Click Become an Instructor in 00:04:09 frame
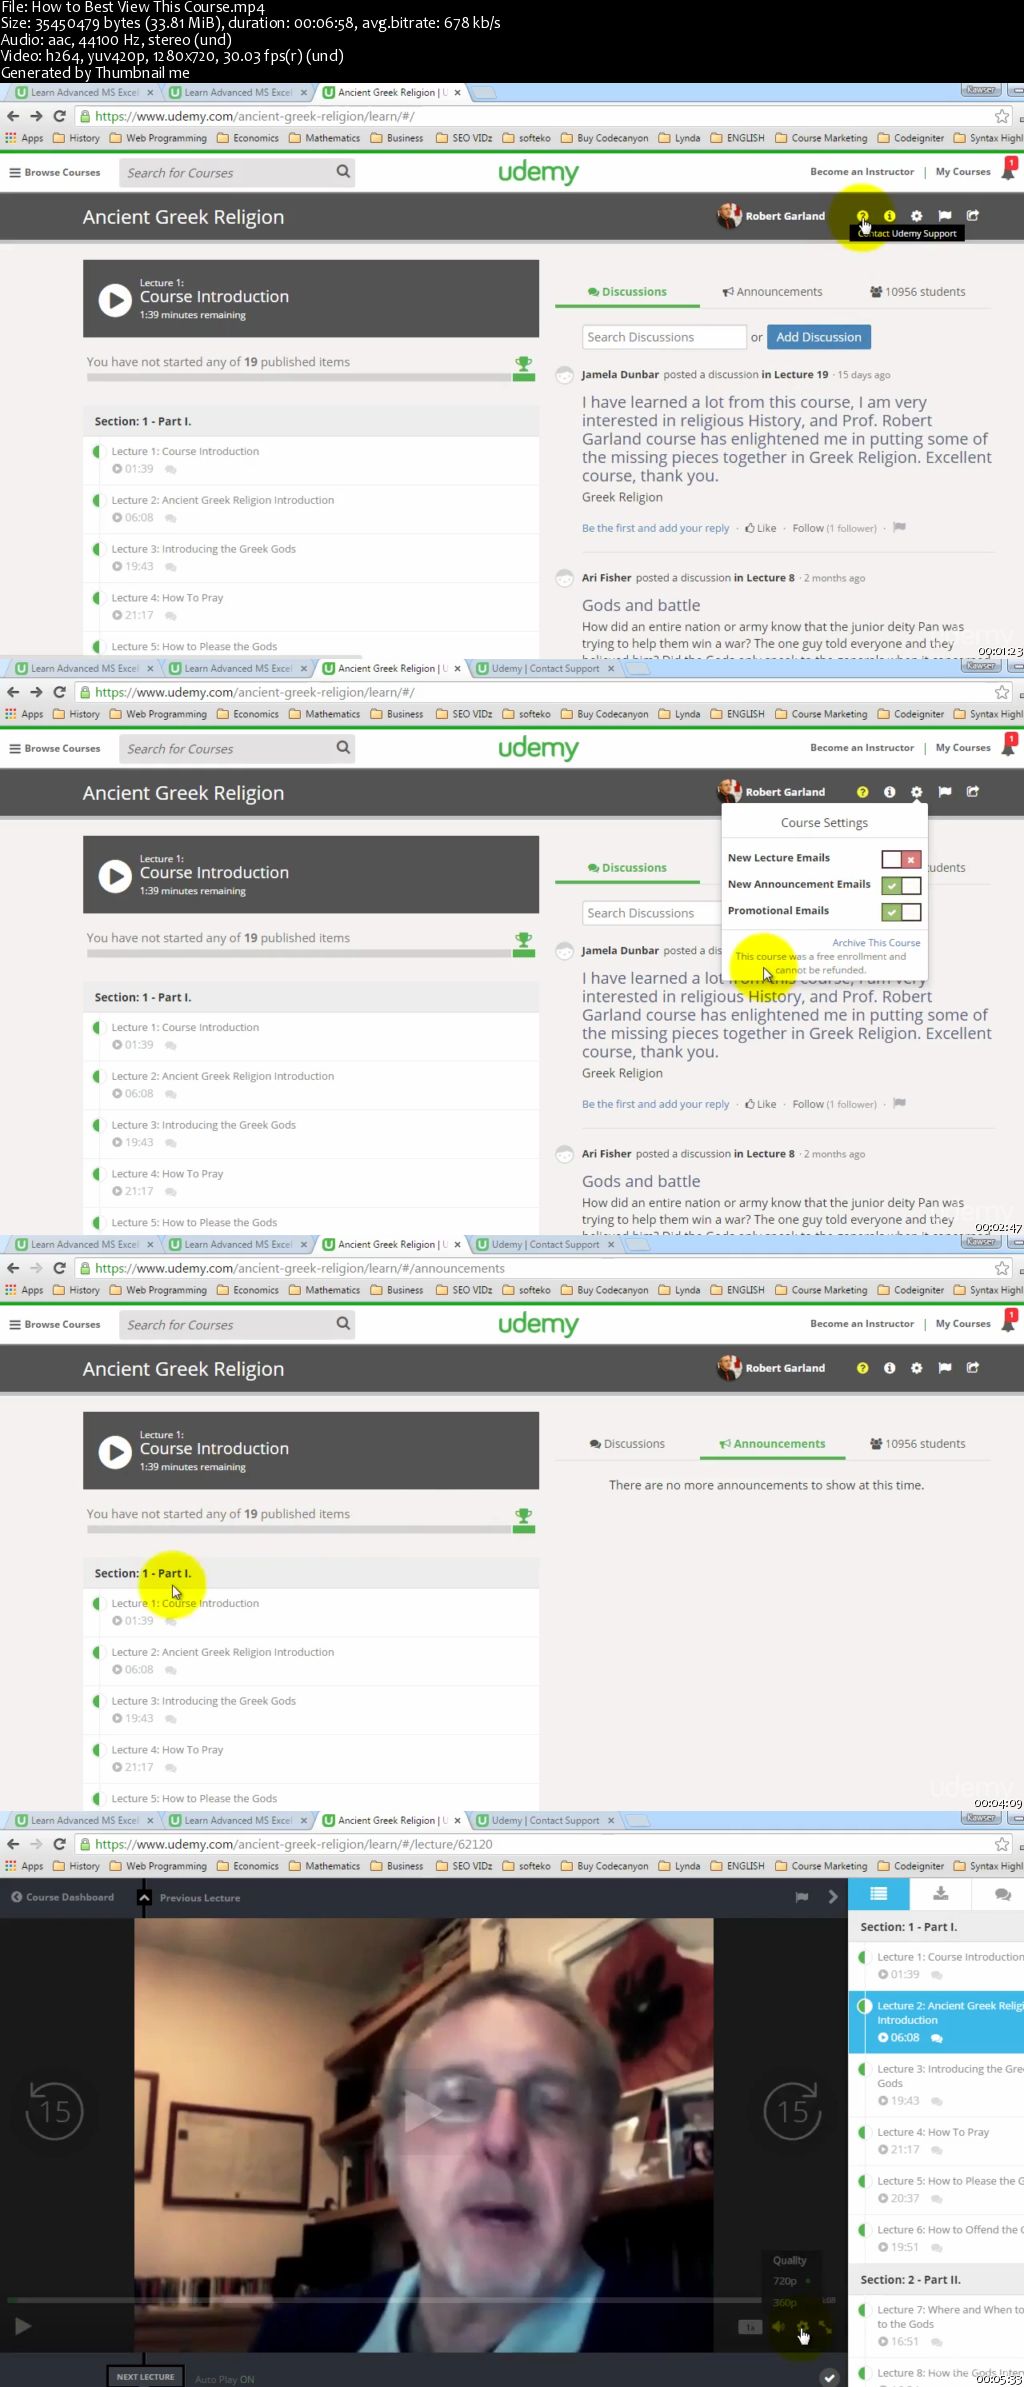Image resolution: width=1024 pixels, height=2387 pixels. 862,1323
